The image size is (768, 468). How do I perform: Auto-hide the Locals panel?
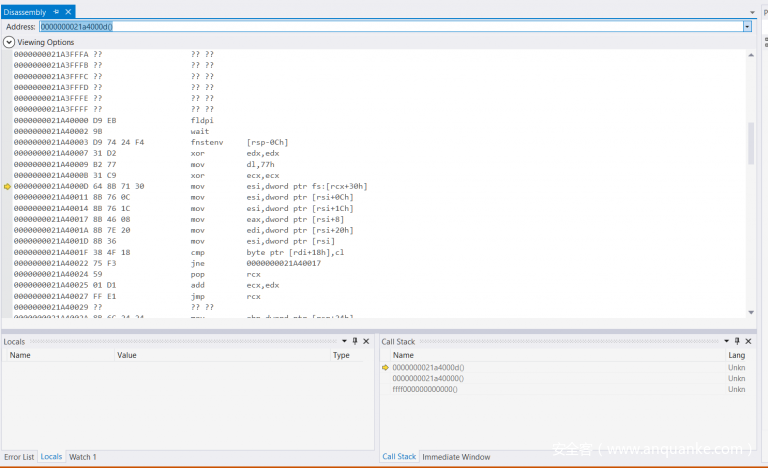355,341
